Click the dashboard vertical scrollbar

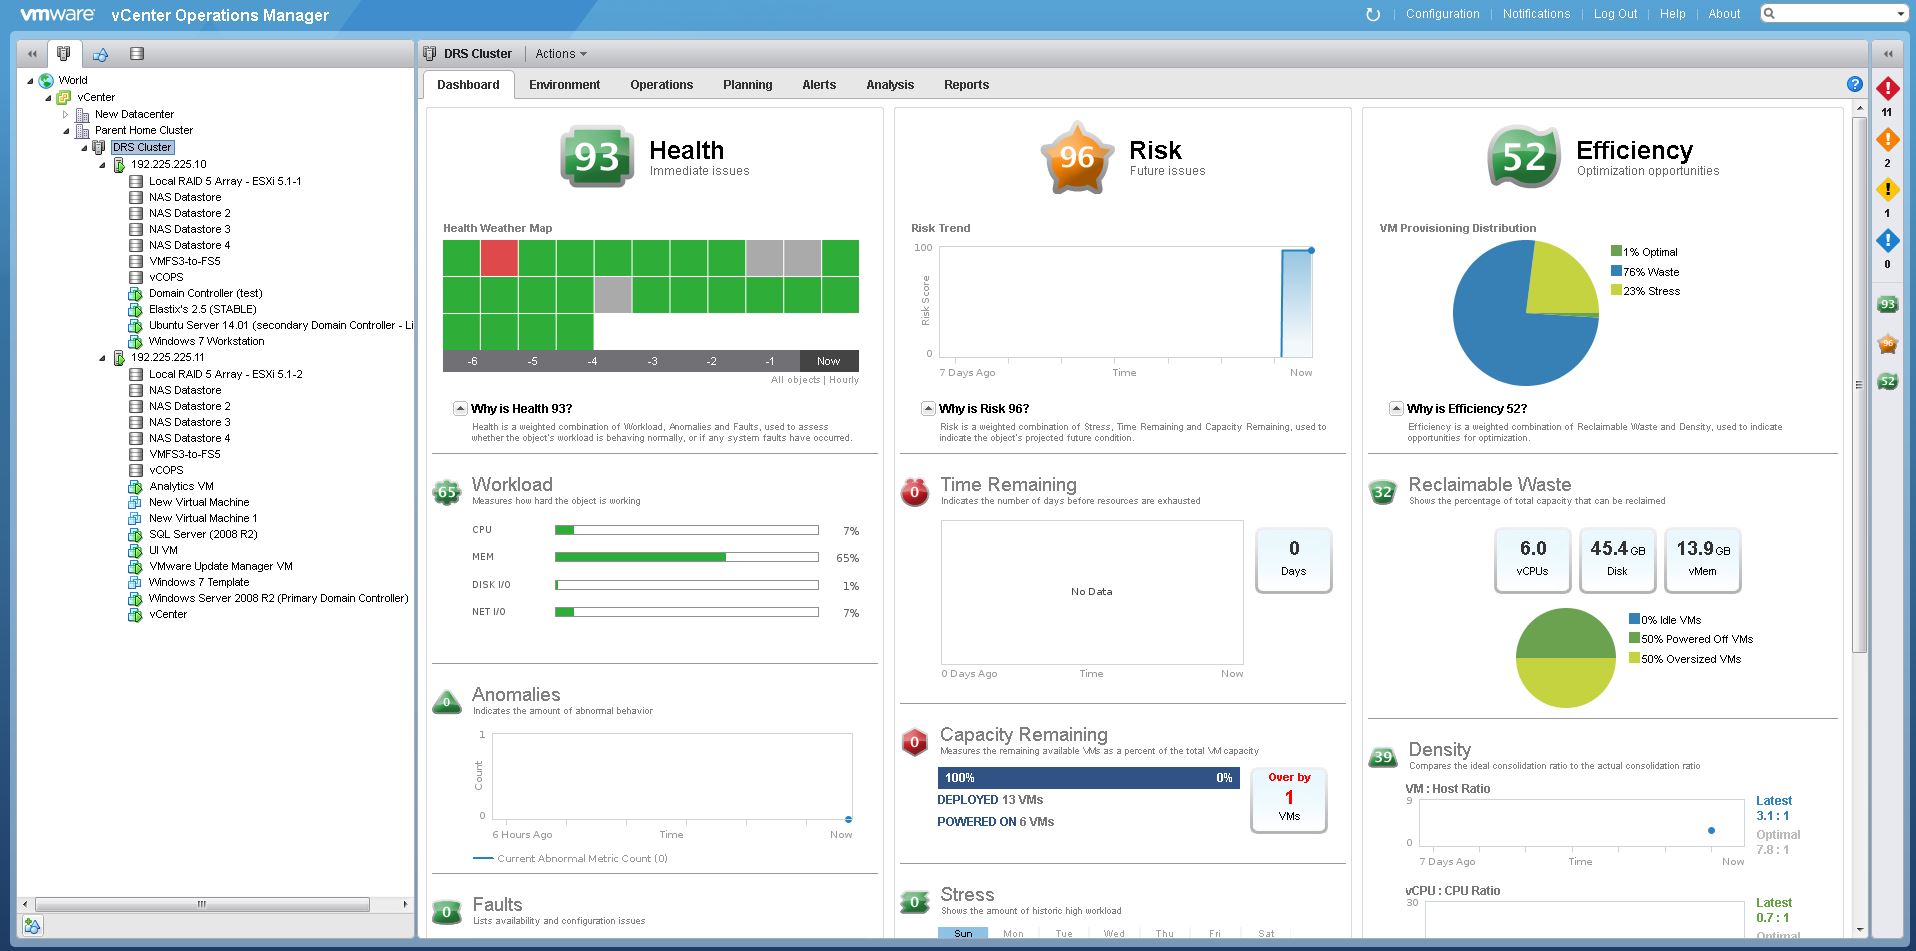click(1859, 385)
